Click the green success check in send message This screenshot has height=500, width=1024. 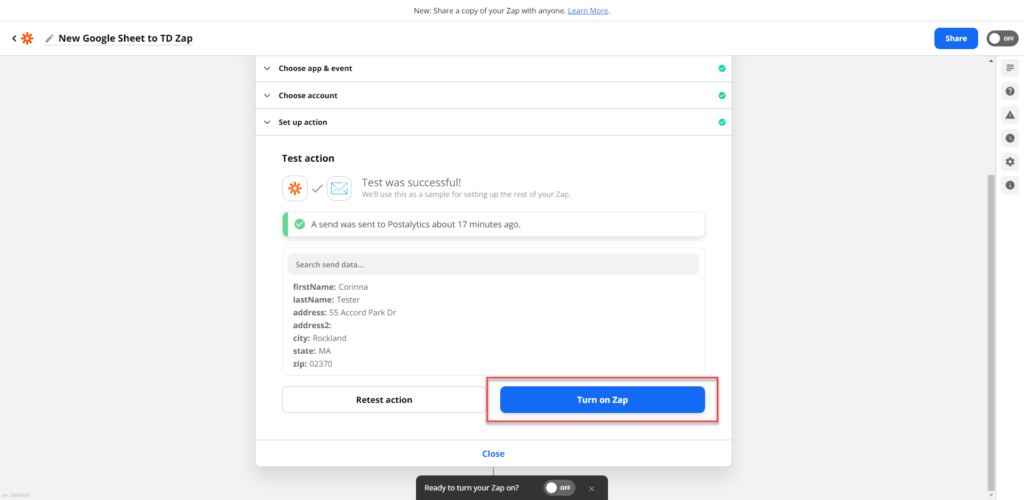[300, 224]
